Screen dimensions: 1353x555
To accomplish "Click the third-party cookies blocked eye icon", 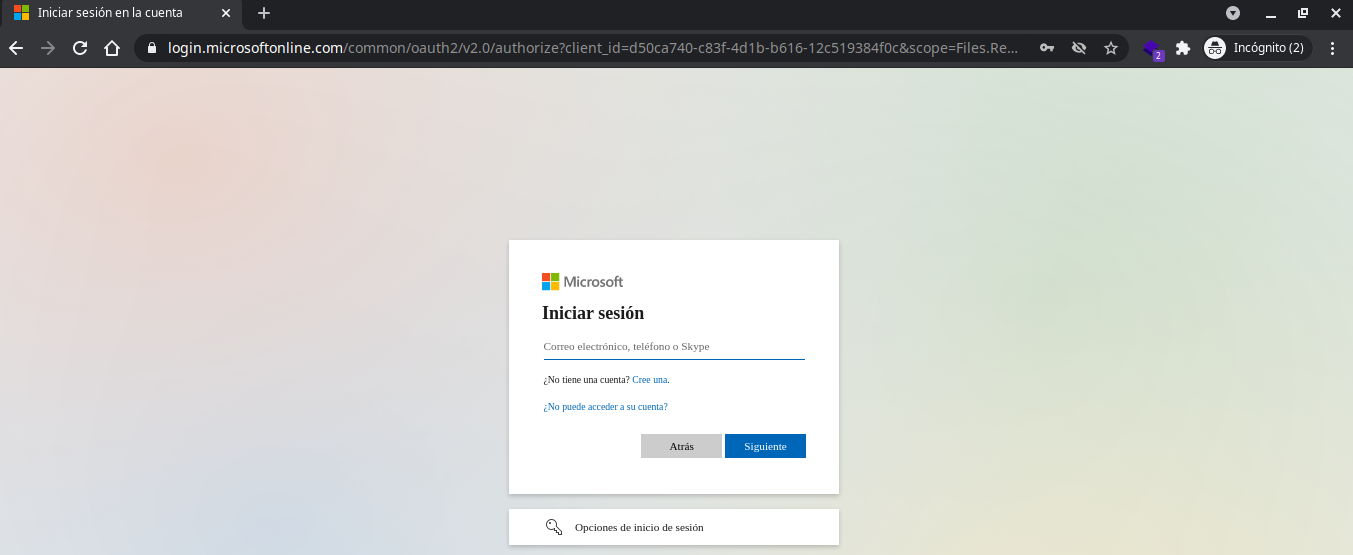I will 1078,48.
